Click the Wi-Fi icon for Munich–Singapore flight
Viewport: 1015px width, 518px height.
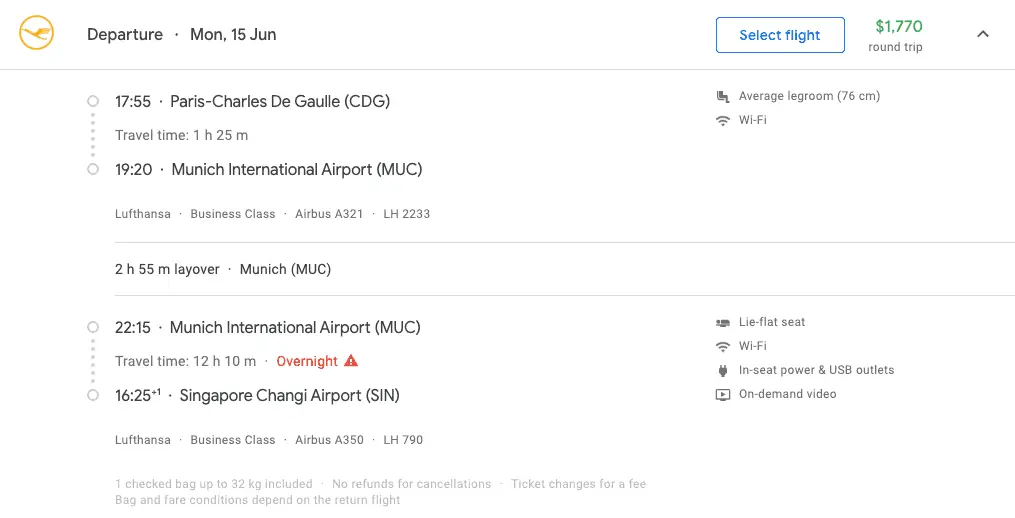(723, 346)
